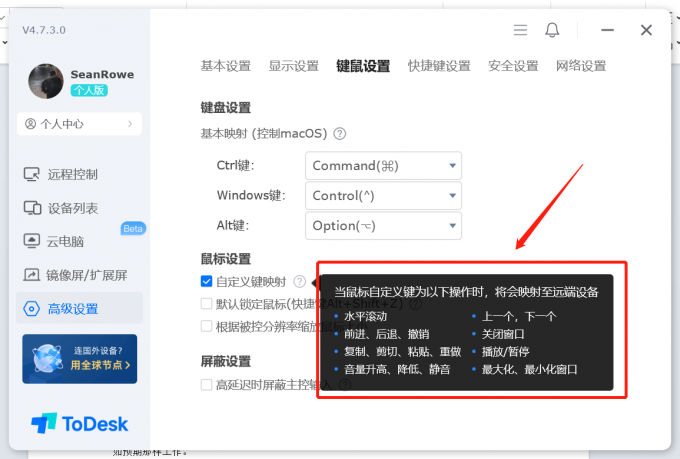680x459 pixels.
Task: Open the Windows键 Control dropdown
Action: click(383, 196)
